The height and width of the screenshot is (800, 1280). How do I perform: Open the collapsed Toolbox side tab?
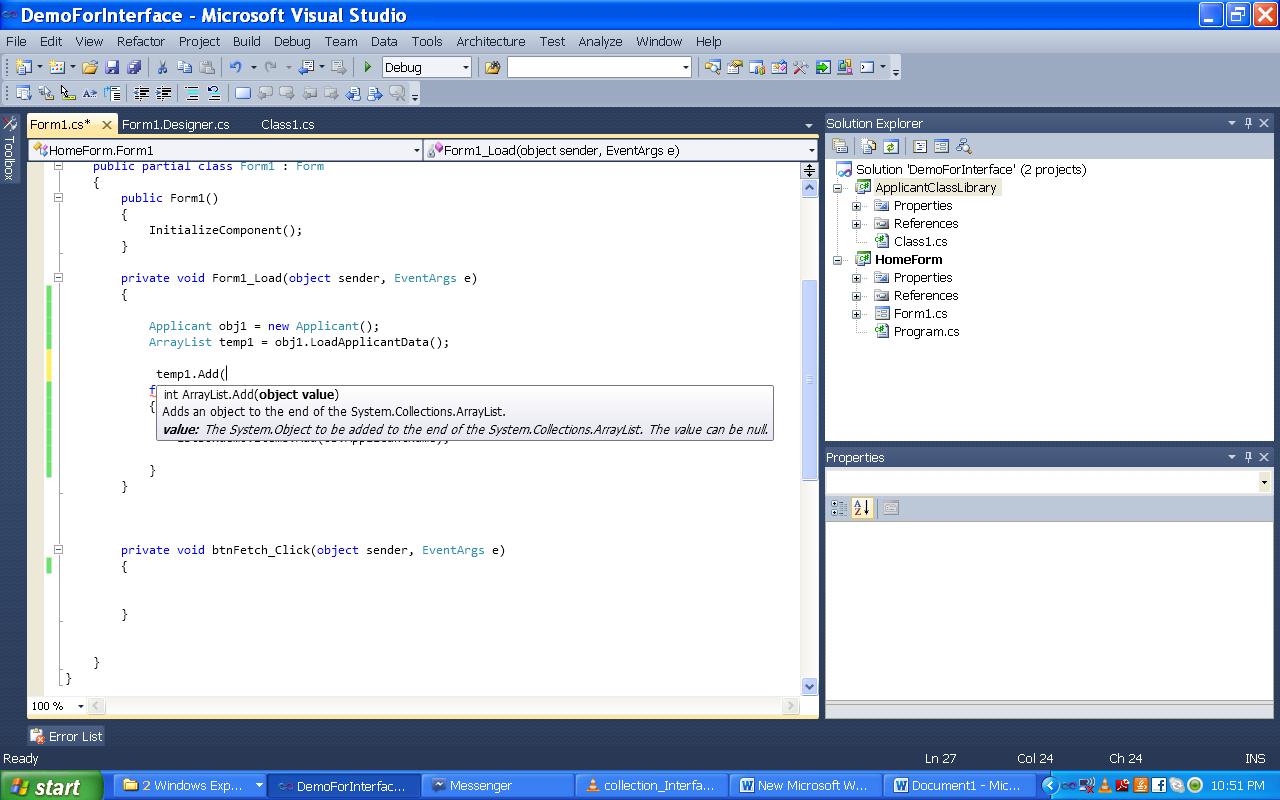click(x=9, y=148)
